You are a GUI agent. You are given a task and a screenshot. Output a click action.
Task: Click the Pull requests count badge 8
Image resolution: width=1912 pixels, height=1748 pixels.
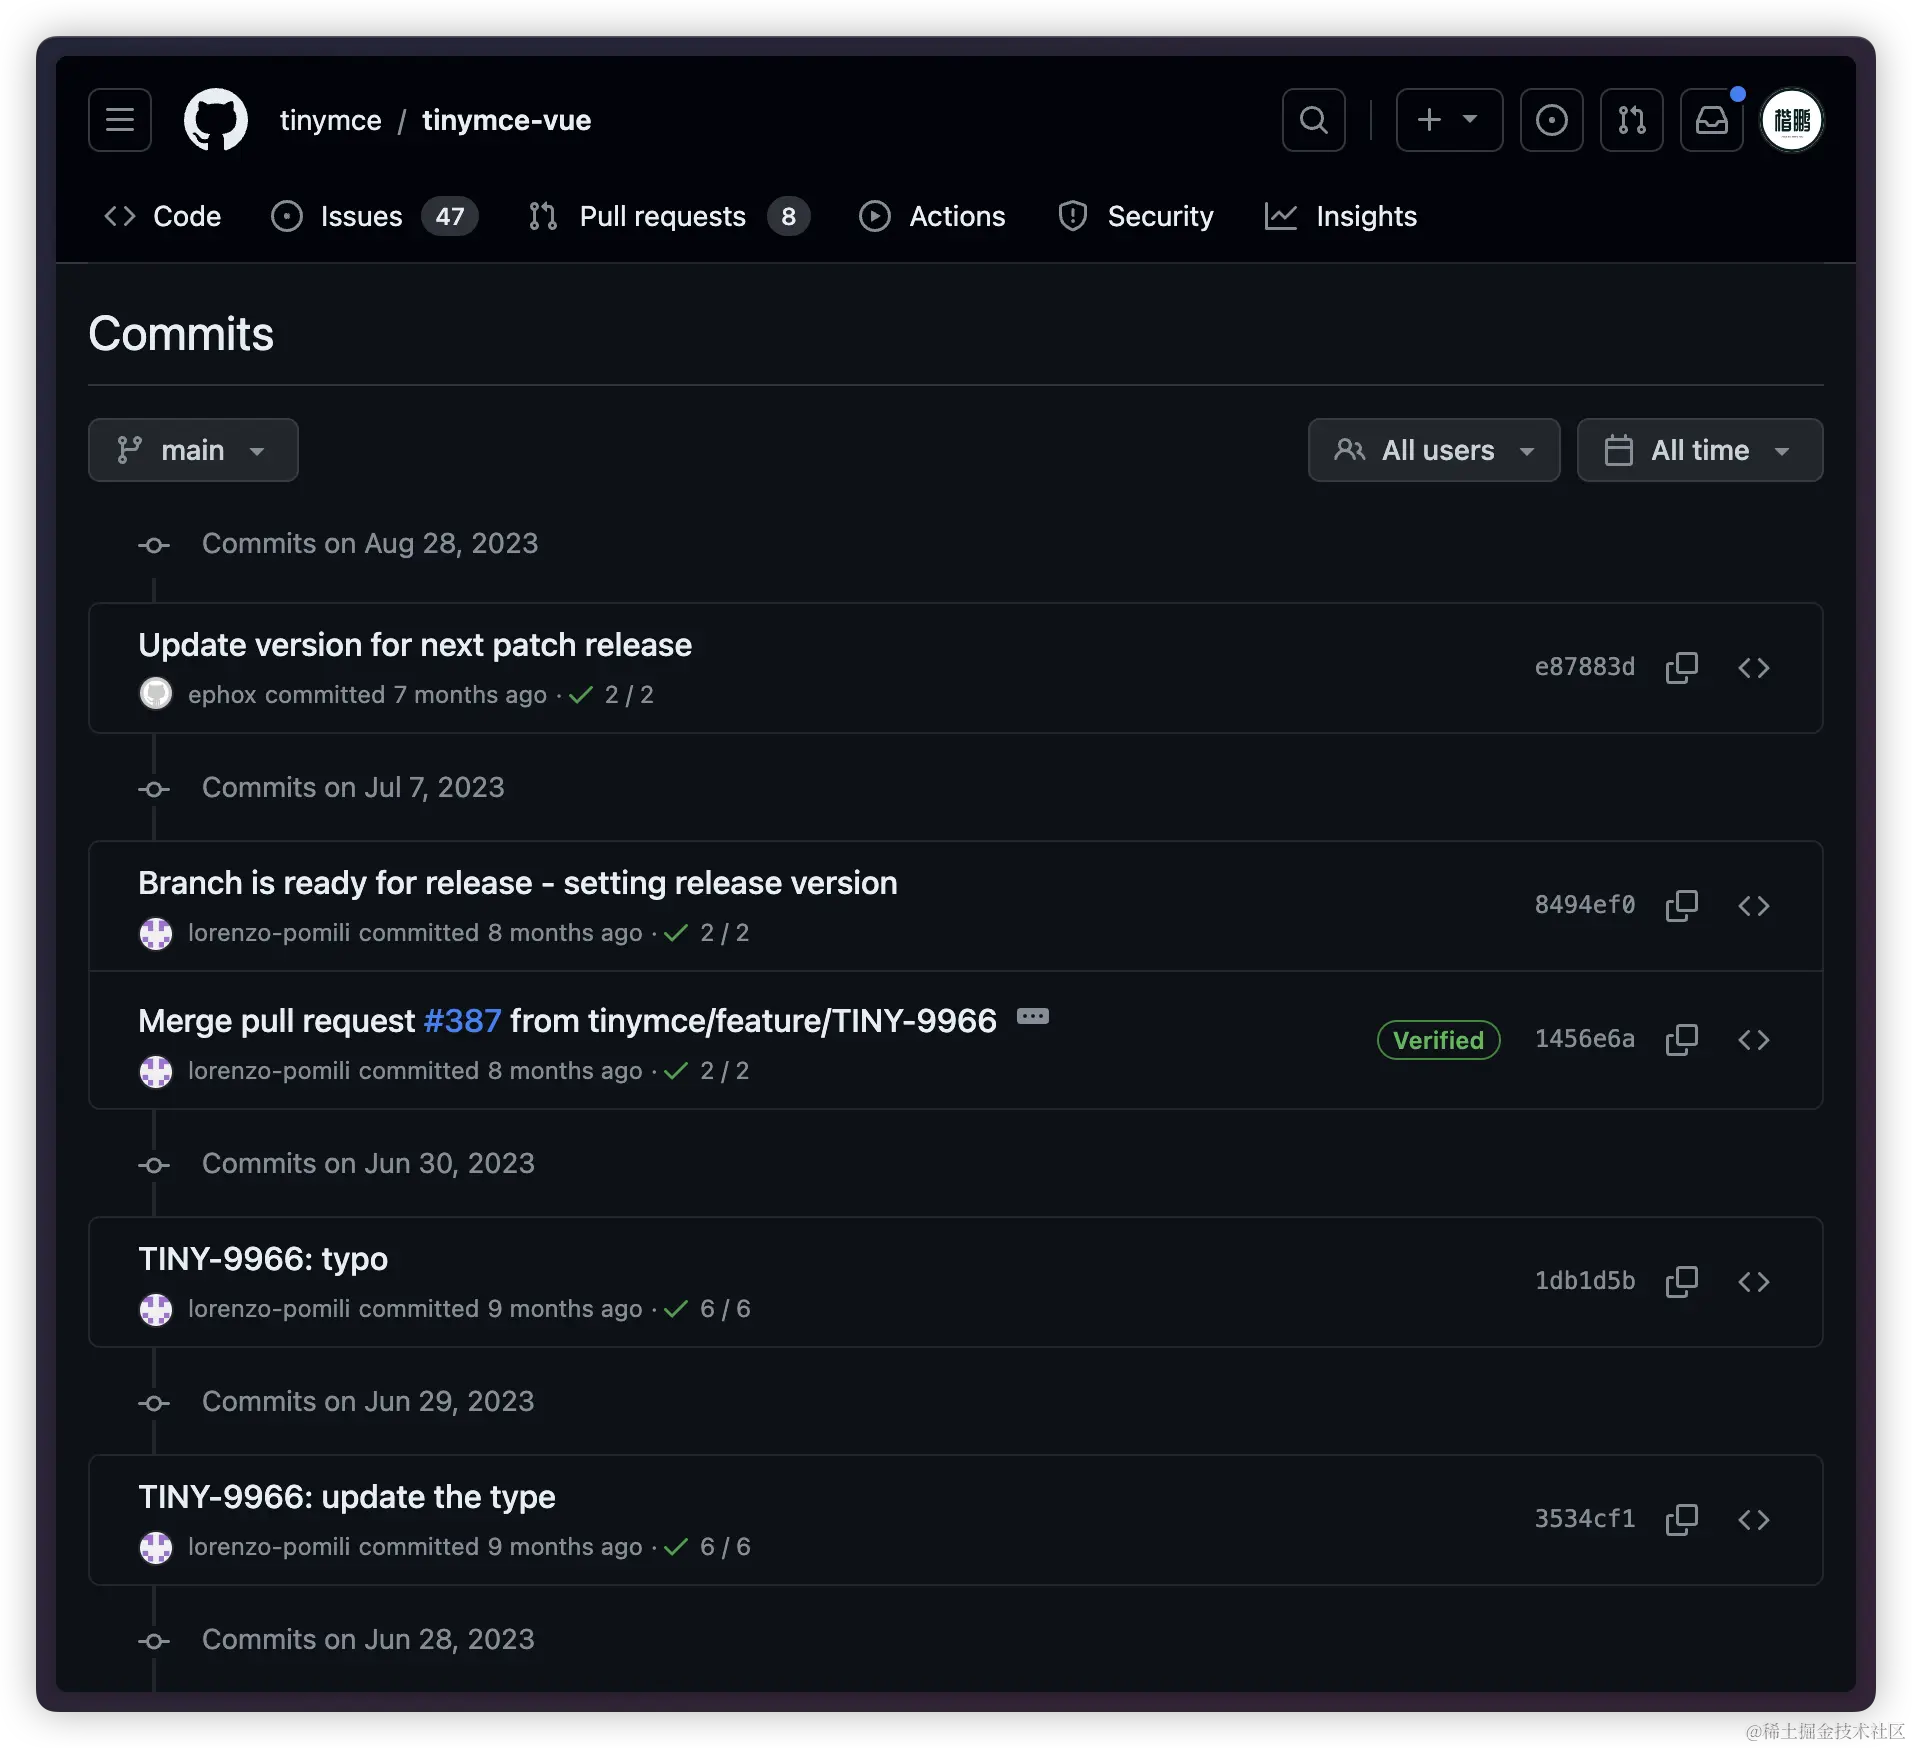pos(789,216)
